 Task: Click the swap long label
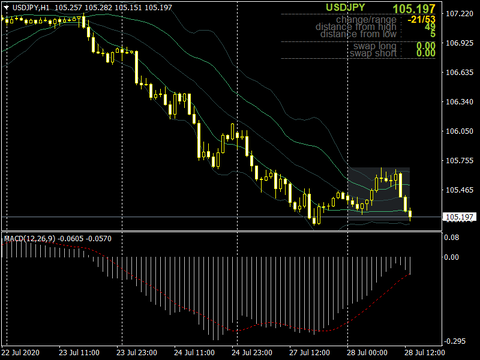[x=375, y=46]
